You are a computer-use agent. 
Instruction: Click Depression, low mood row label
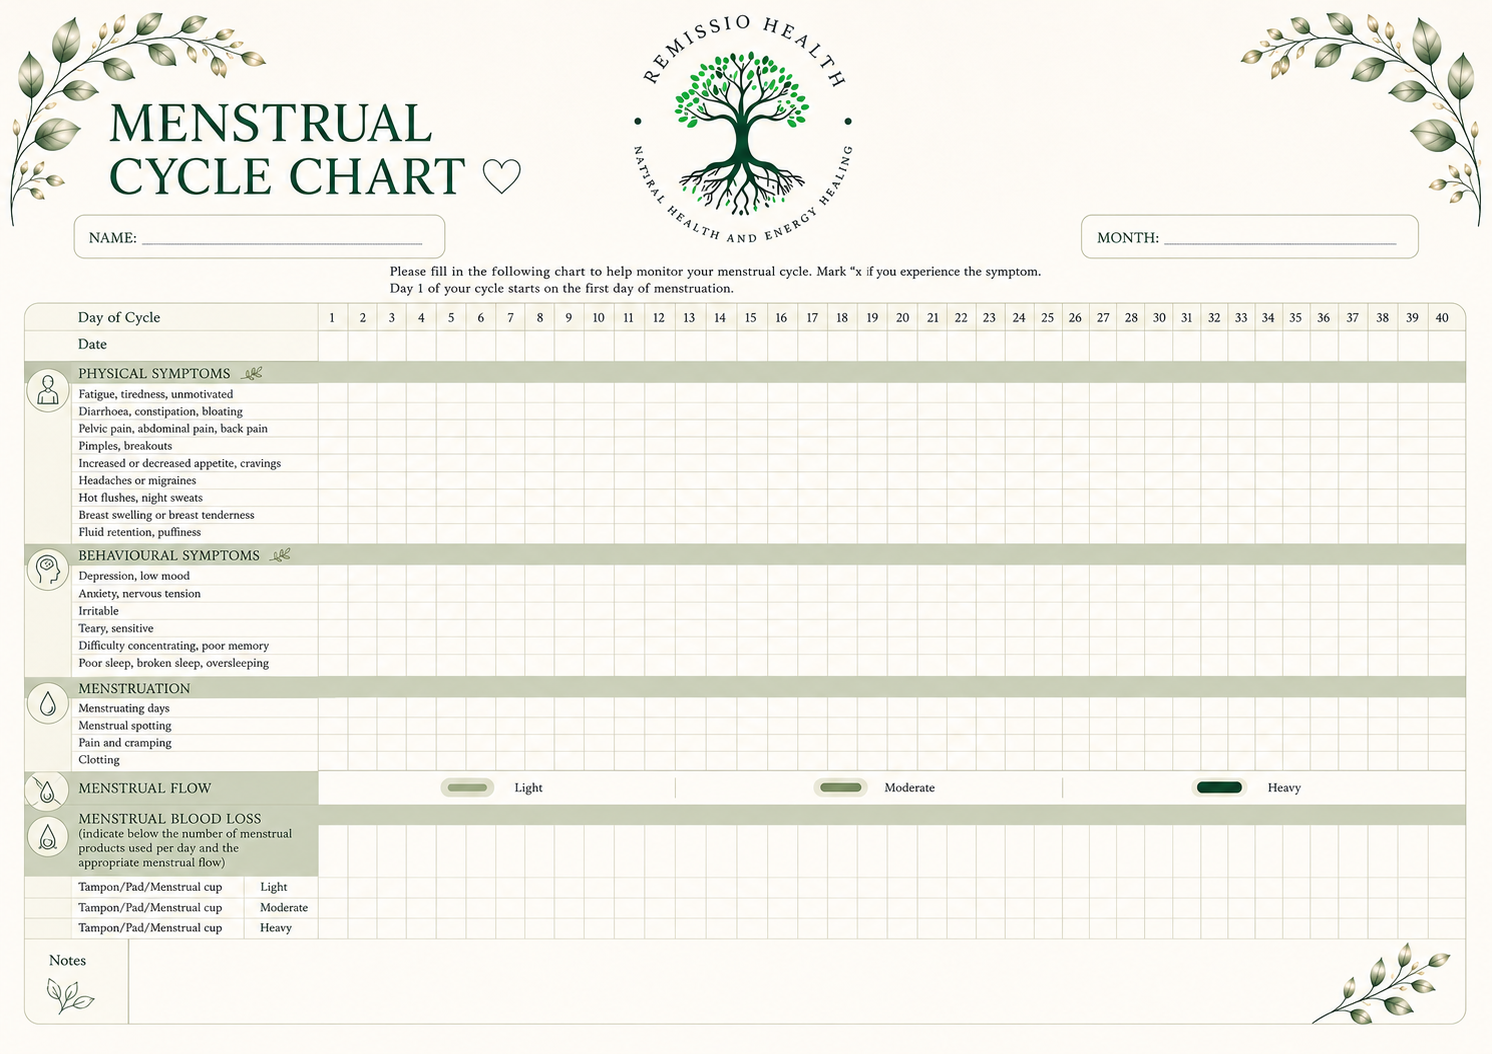tap(134, 576)
